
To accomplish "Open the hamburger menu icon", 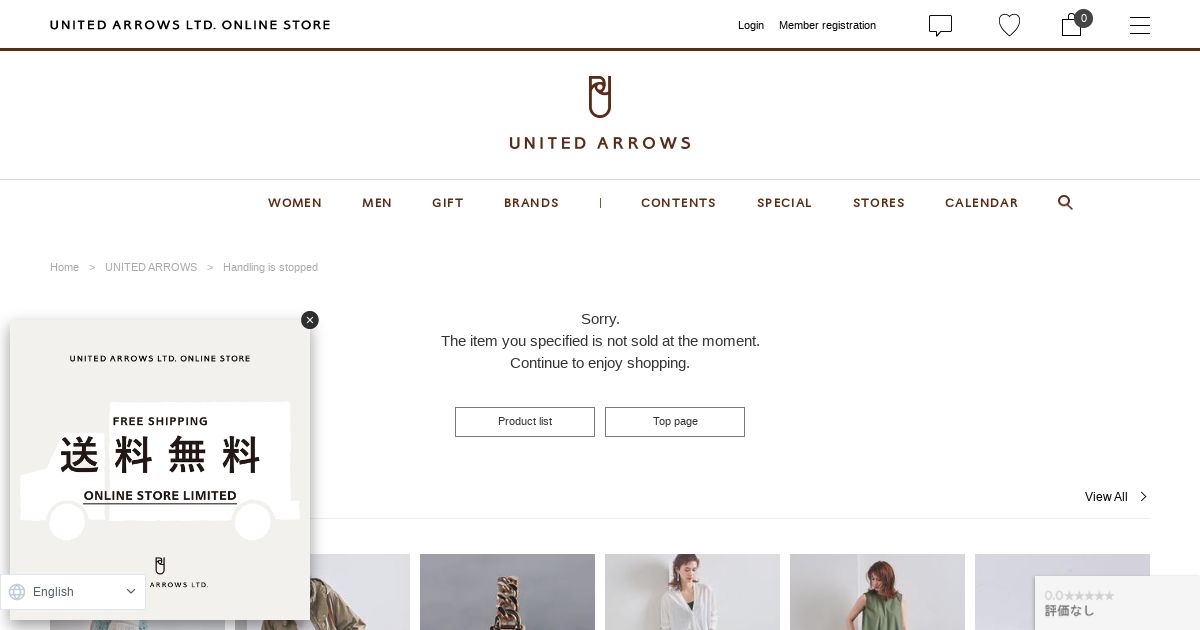I will [1140, 25].
